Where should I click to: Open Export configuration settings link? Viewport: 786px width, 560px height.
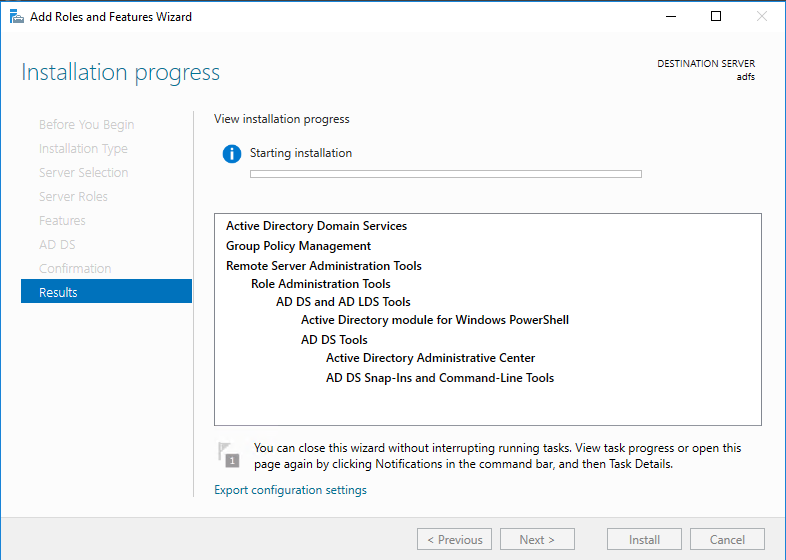point(290,490)
